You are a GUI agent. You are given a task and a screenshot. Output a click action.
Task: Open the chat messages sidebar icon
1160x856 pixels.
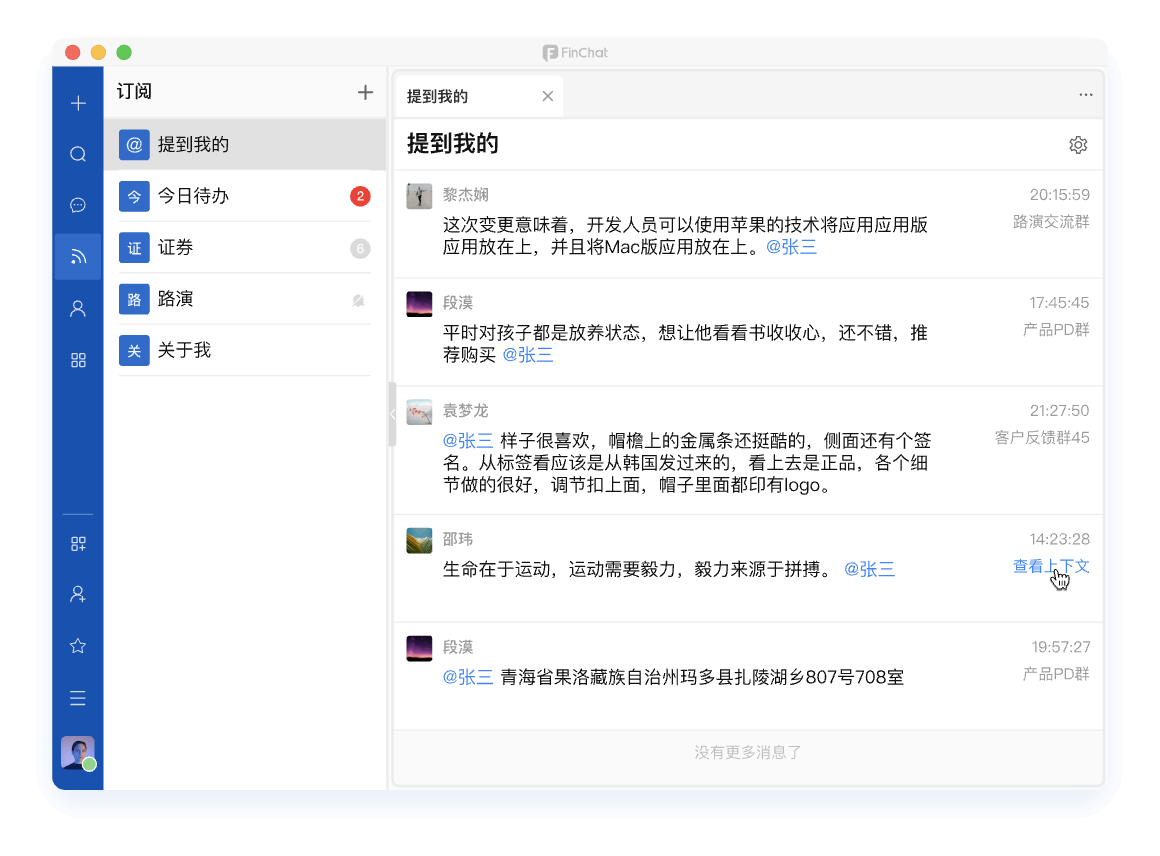click(x=78, y=205)
